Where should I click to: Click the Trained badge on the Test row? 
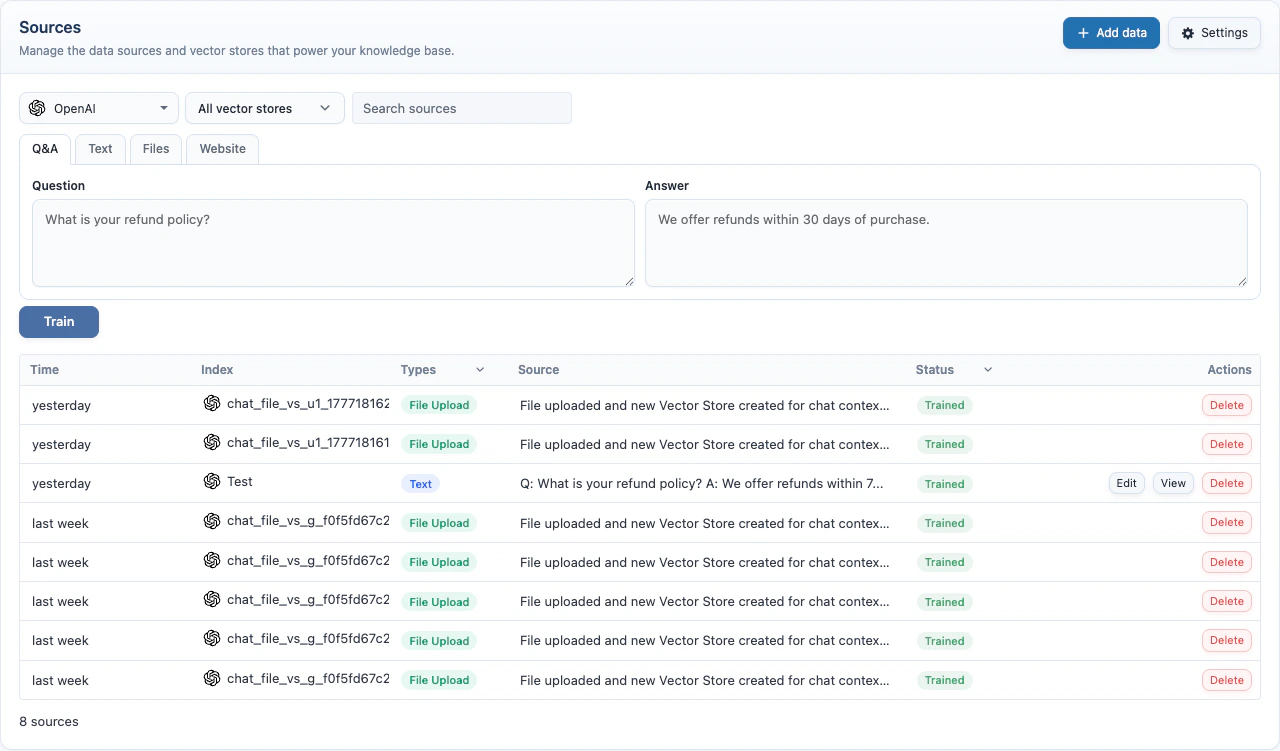click(944, 483)
